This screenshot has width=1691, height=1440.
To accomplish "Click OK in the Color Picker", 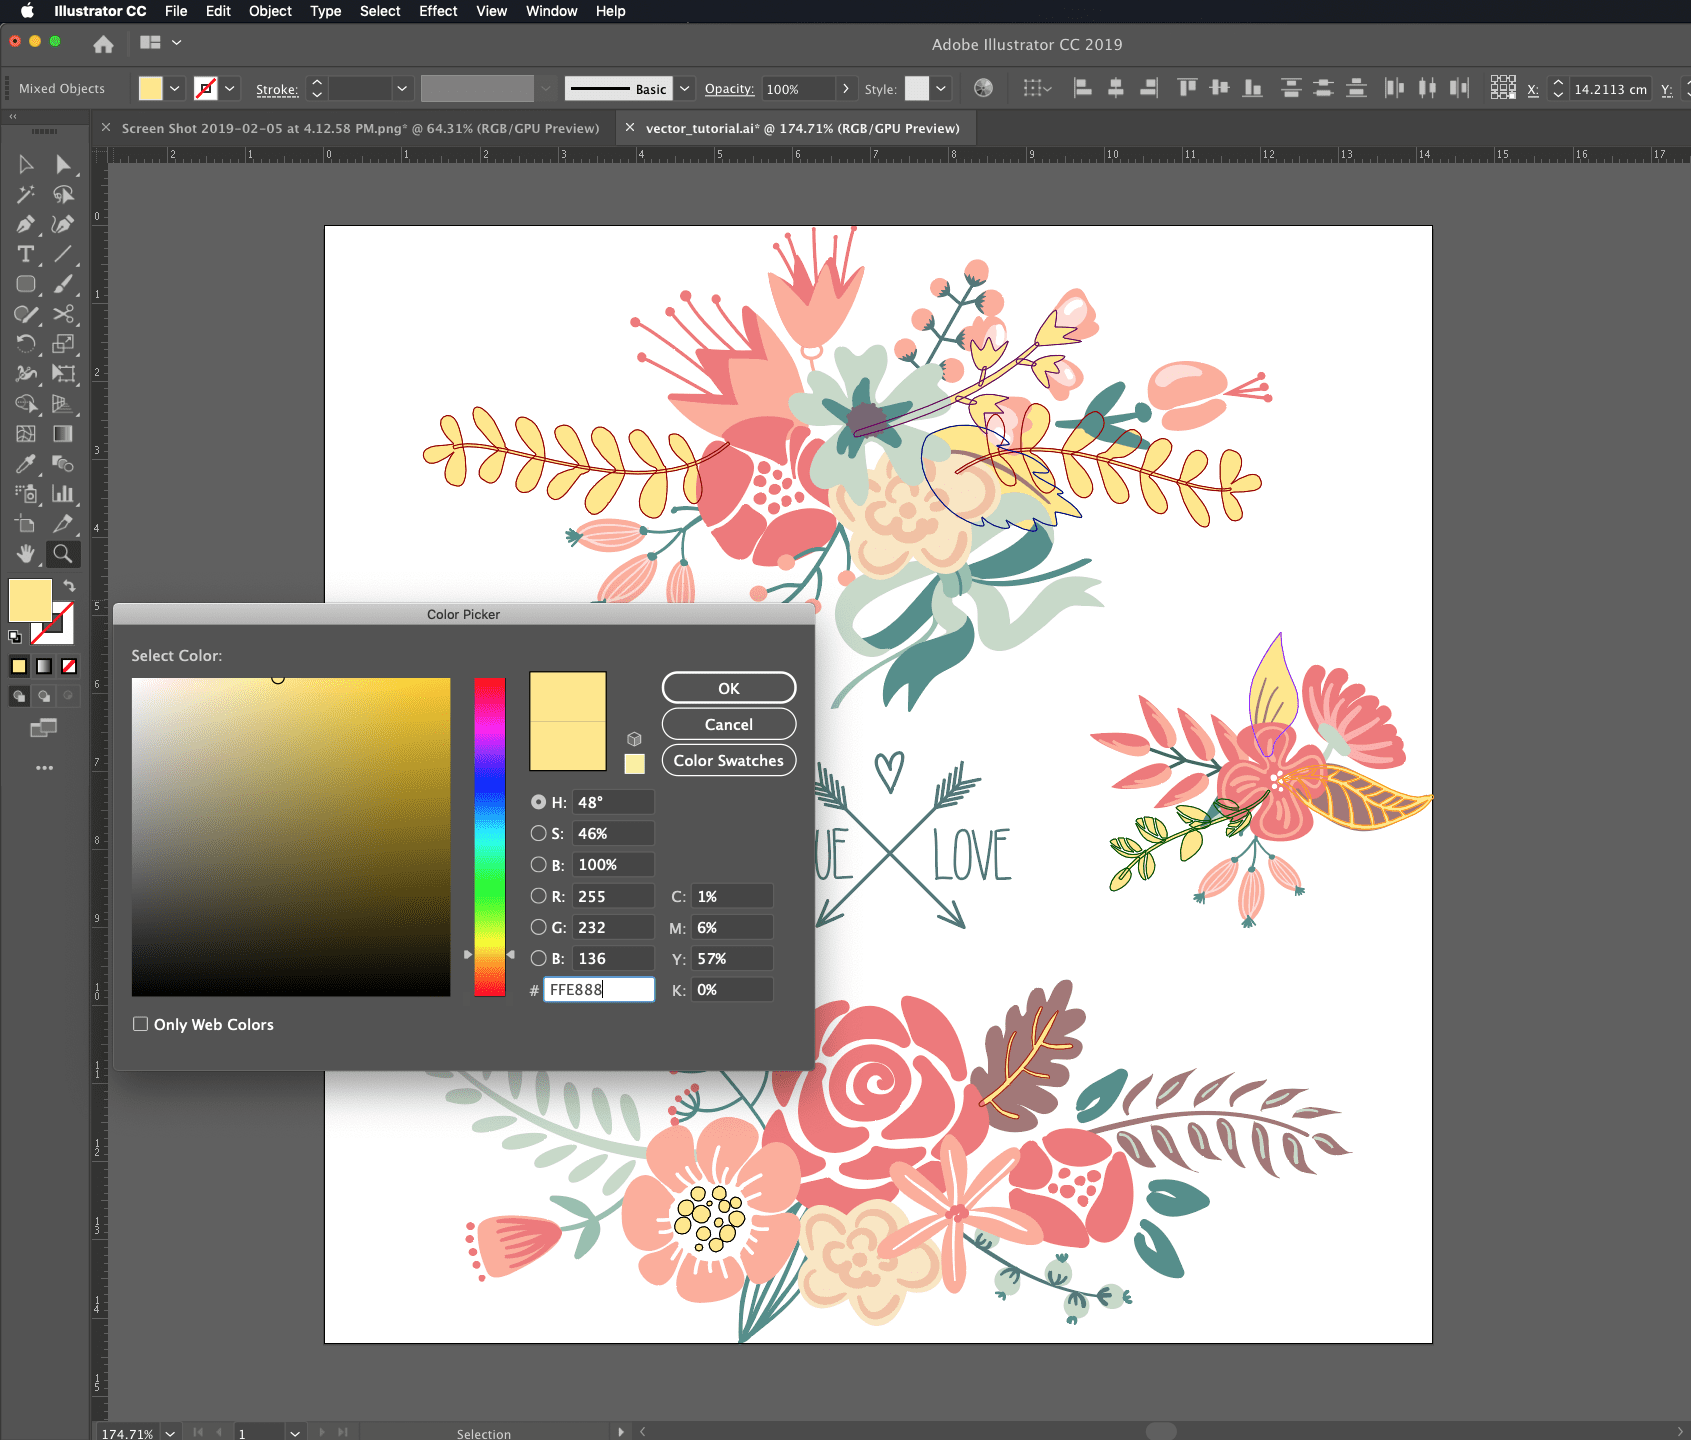I will [728, 688].
